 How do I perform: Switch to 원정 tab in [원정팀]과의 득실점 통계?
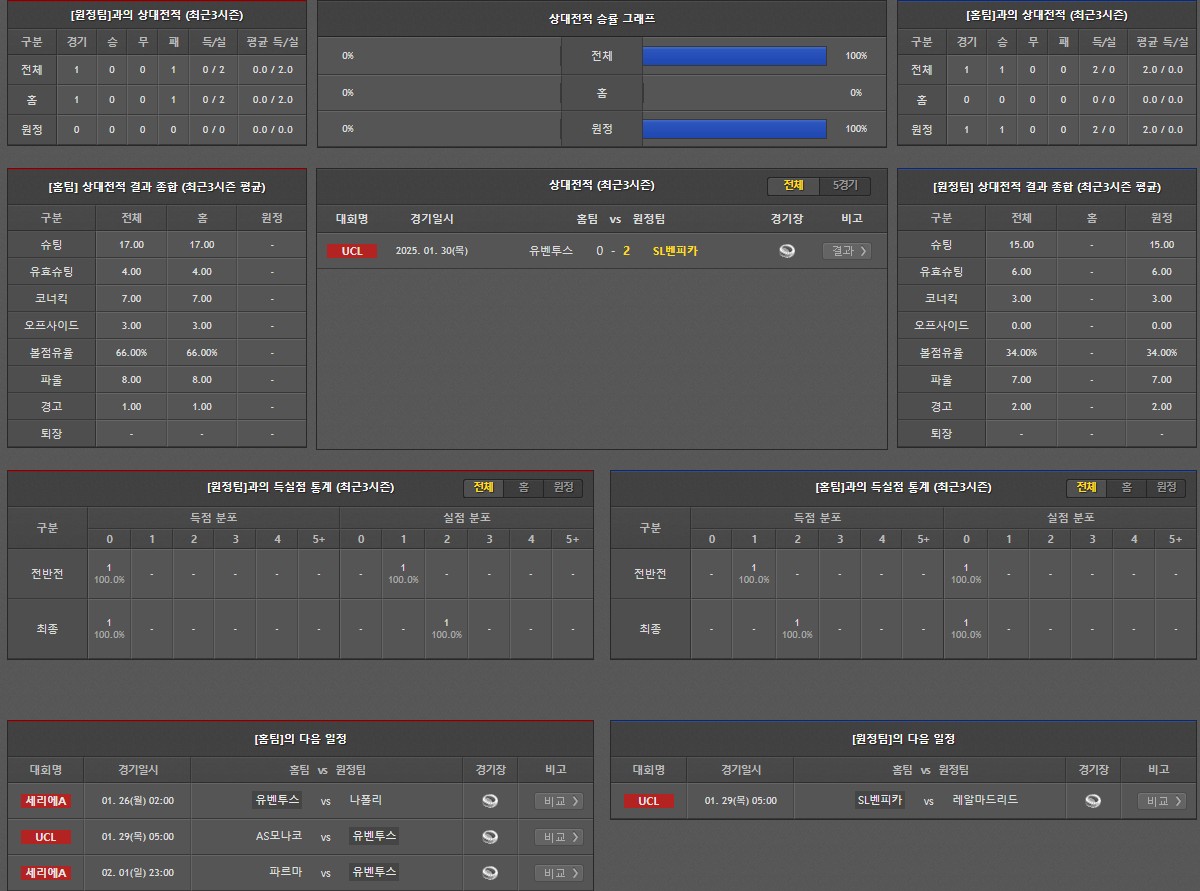coord(563,487)
